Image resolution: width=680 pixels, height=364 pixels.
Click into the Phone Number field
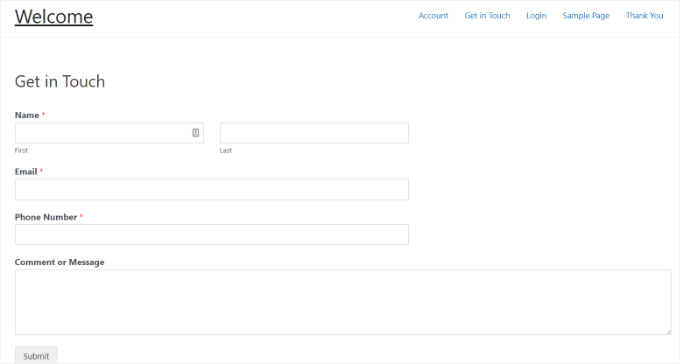coord(212,234)
